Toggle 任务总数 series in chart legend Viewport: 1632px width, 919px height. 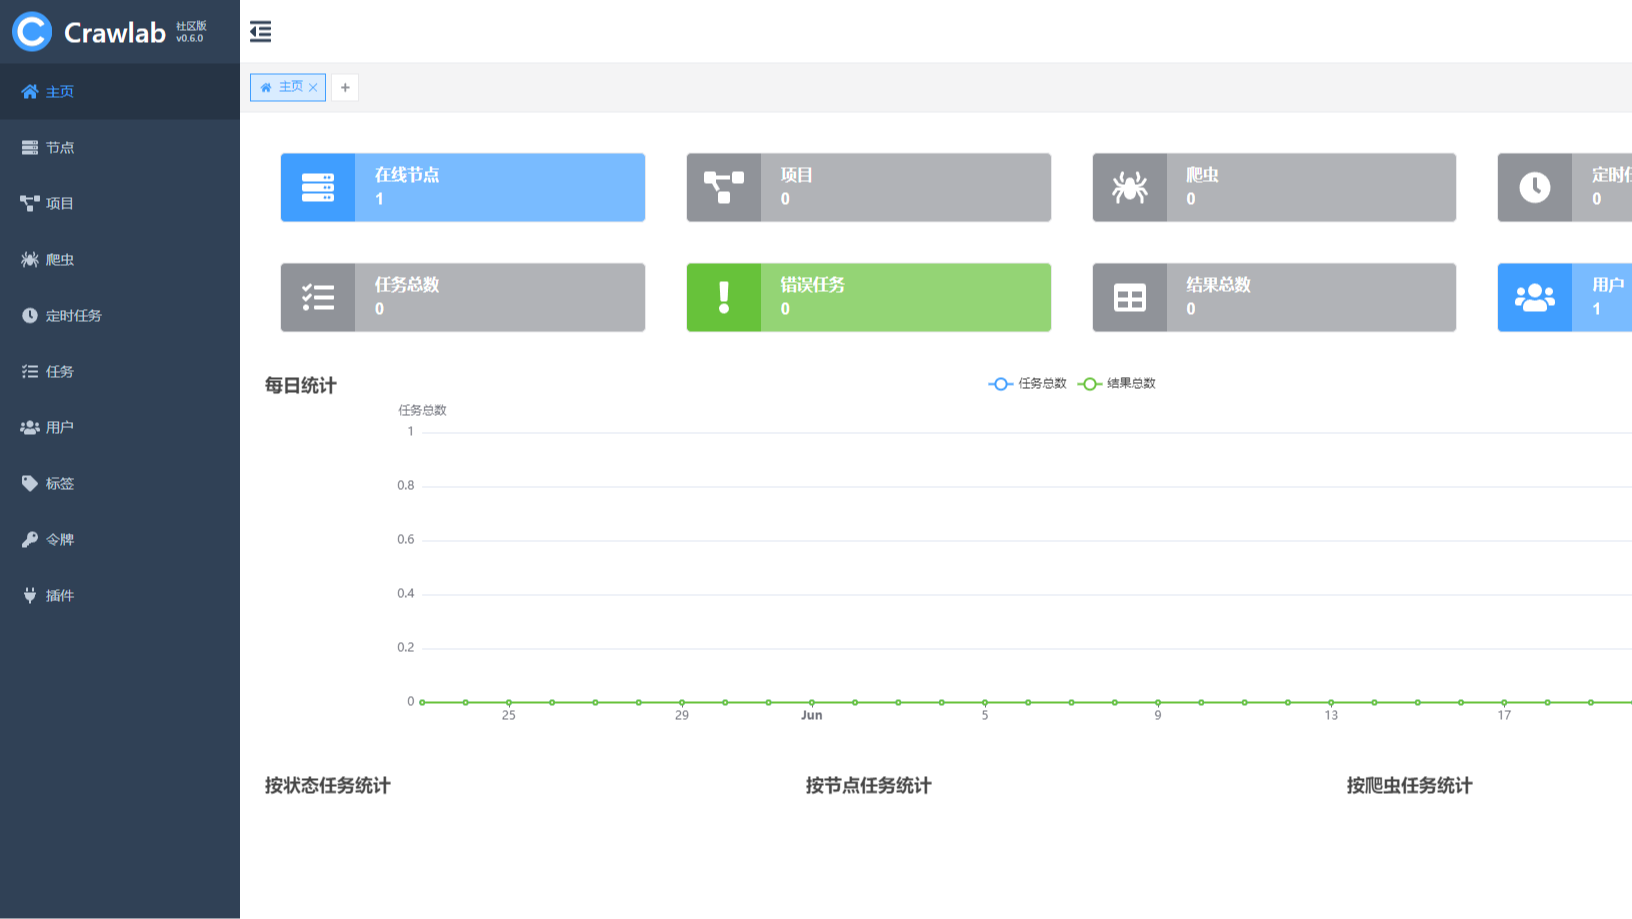point(1027,384)
